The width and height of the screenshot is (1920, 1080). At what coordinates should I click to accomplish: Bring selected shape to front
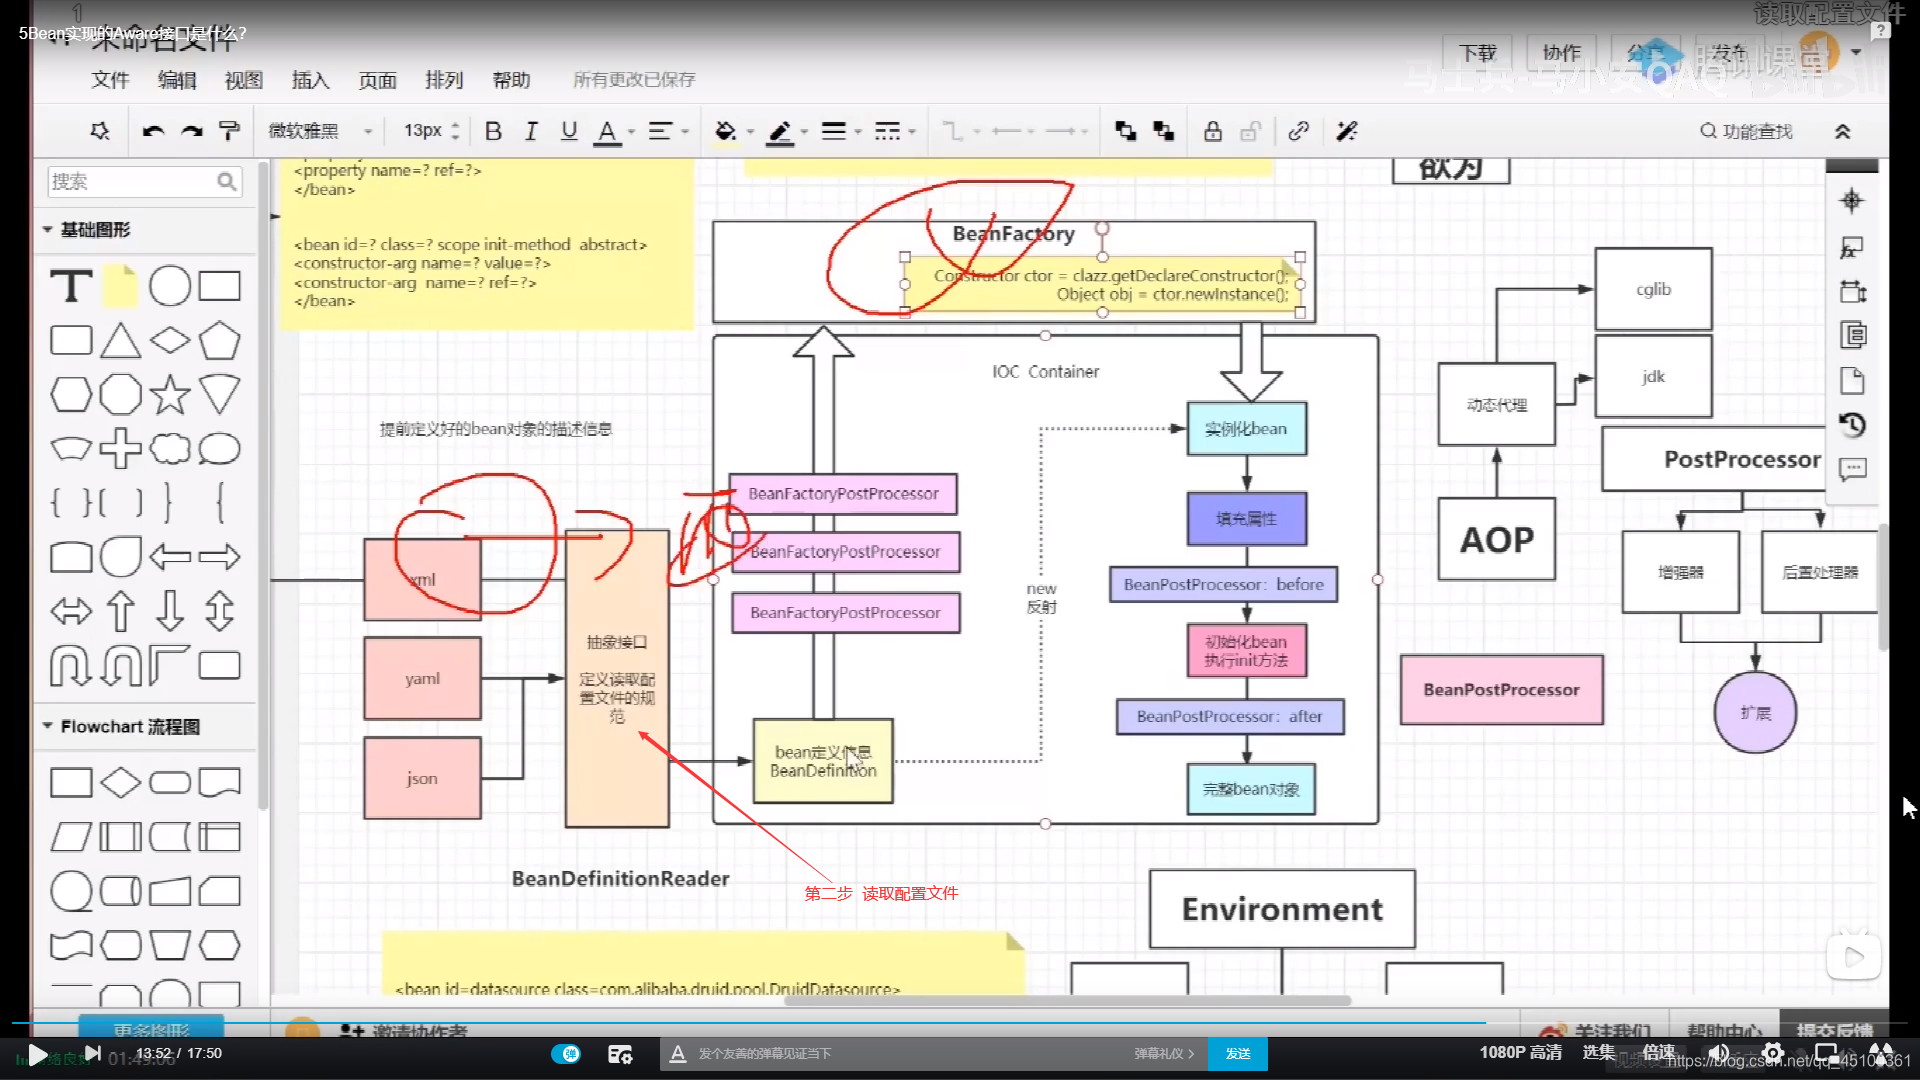point(1126,131)
